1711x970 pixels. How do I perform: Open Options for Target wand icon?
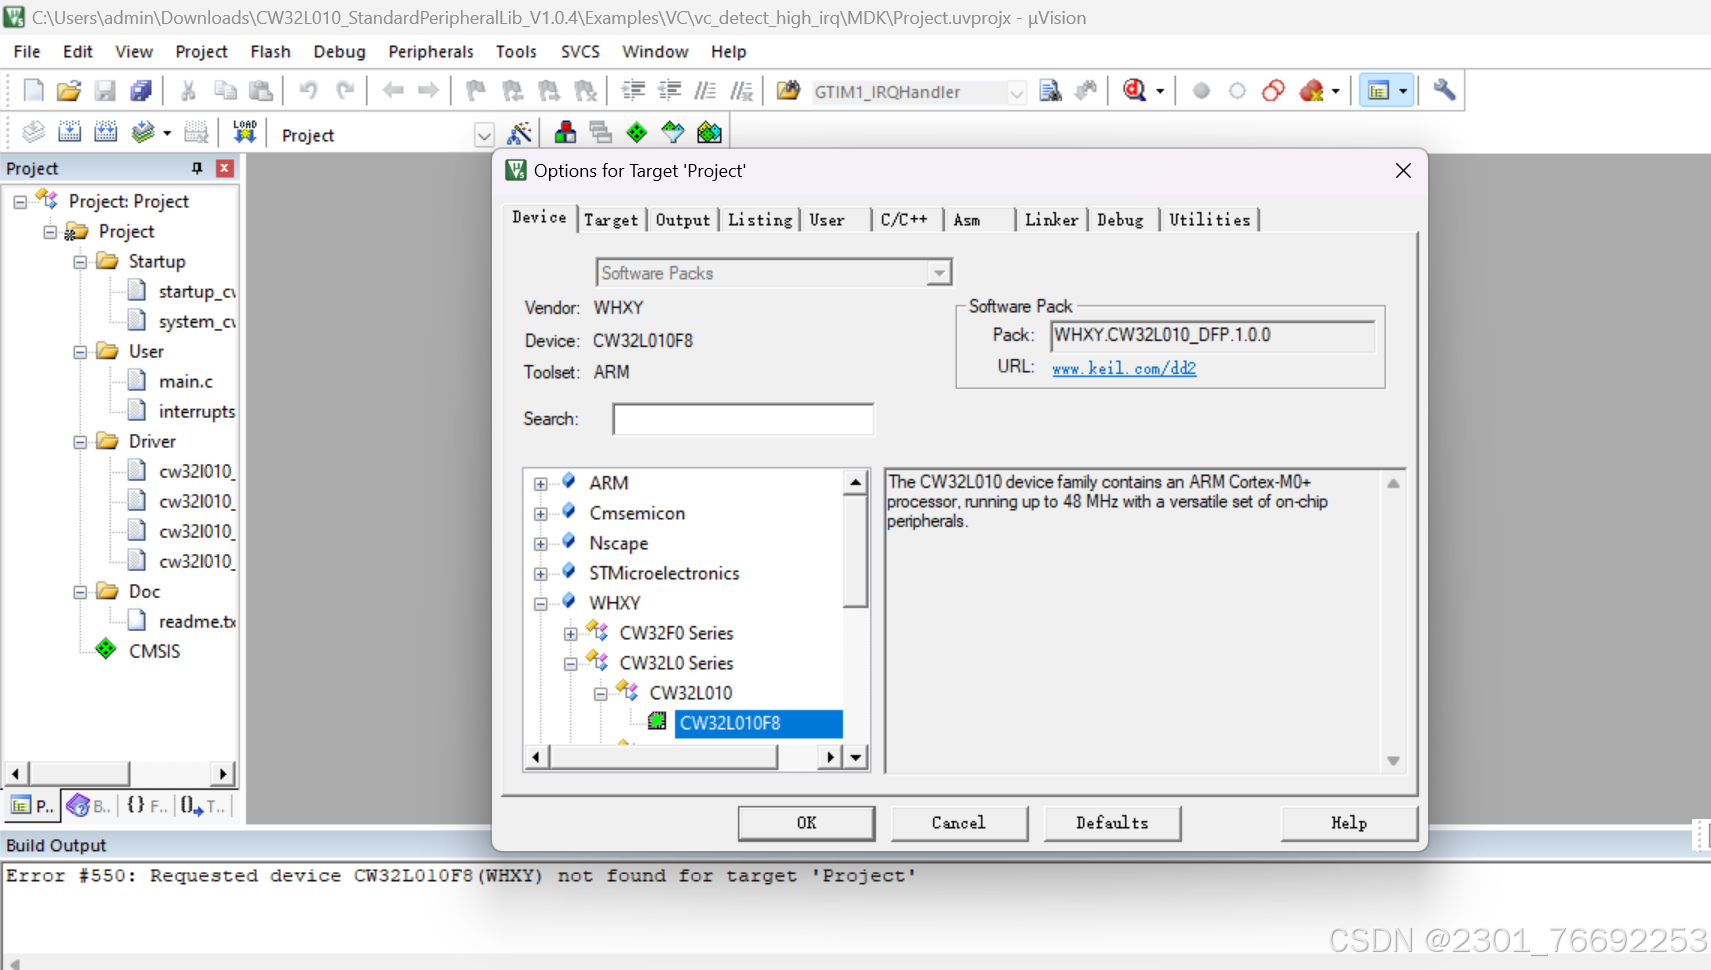(x=520, y=132)
